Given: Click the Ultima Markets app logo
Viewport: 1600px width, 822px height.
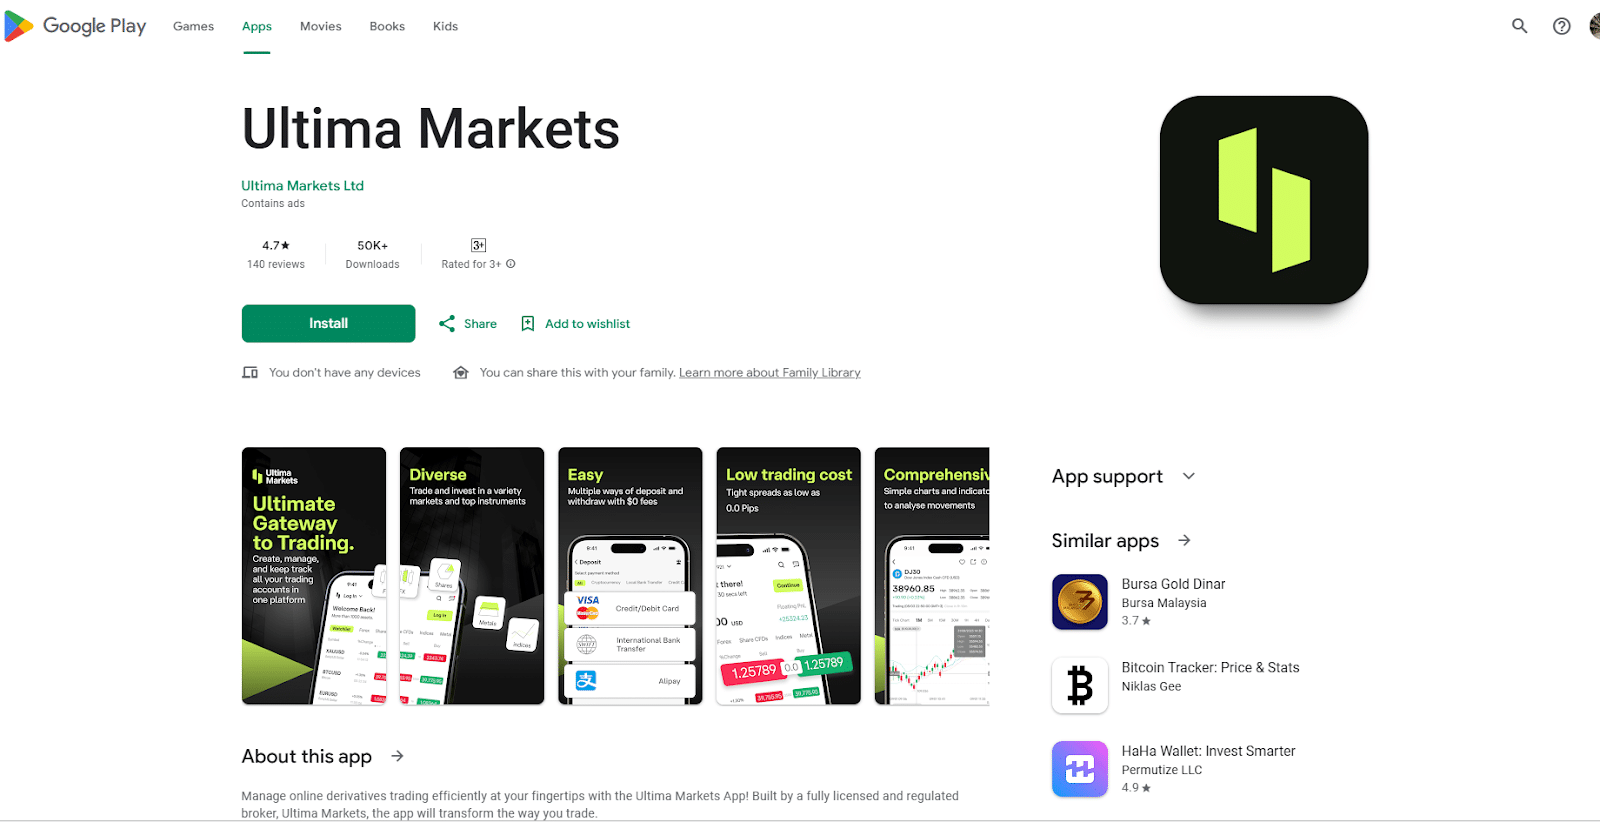Looking at the screenshot, I should (1264, 200).
